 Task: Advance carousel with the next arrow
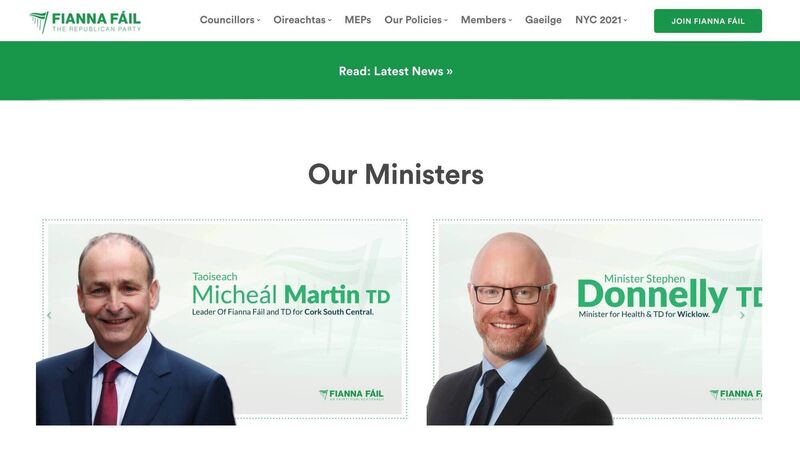(x=742, y=315)
